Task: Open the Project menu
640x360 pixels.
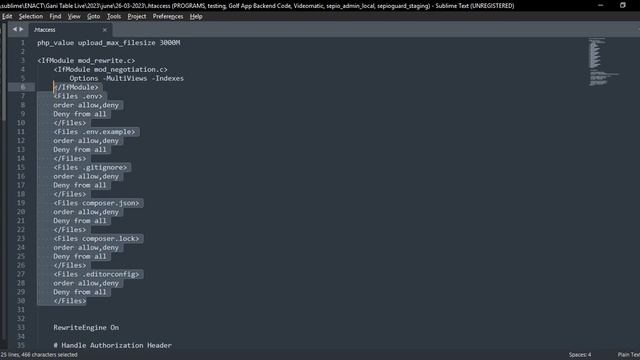Action: [x=137, y=17]
